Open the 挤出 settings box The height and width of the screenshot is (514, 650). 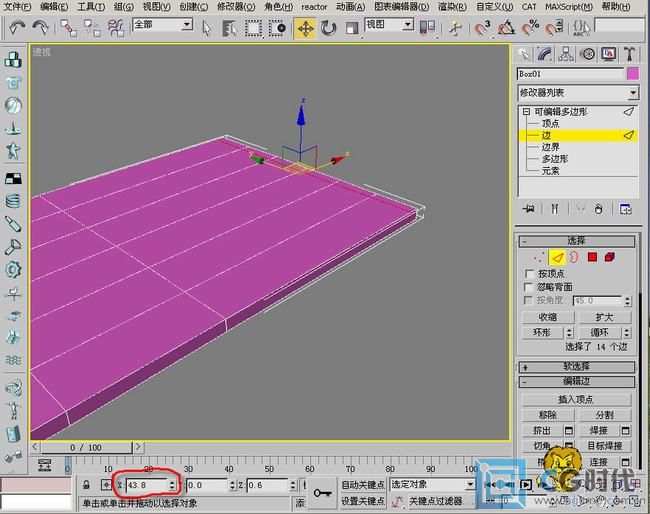pos(569,431)
